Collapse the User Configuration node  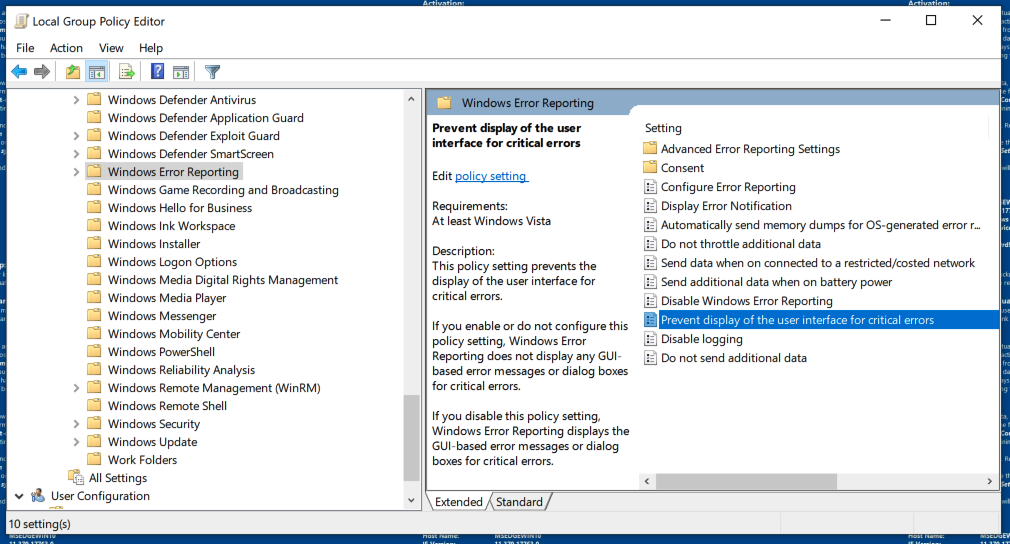(19, 496)
